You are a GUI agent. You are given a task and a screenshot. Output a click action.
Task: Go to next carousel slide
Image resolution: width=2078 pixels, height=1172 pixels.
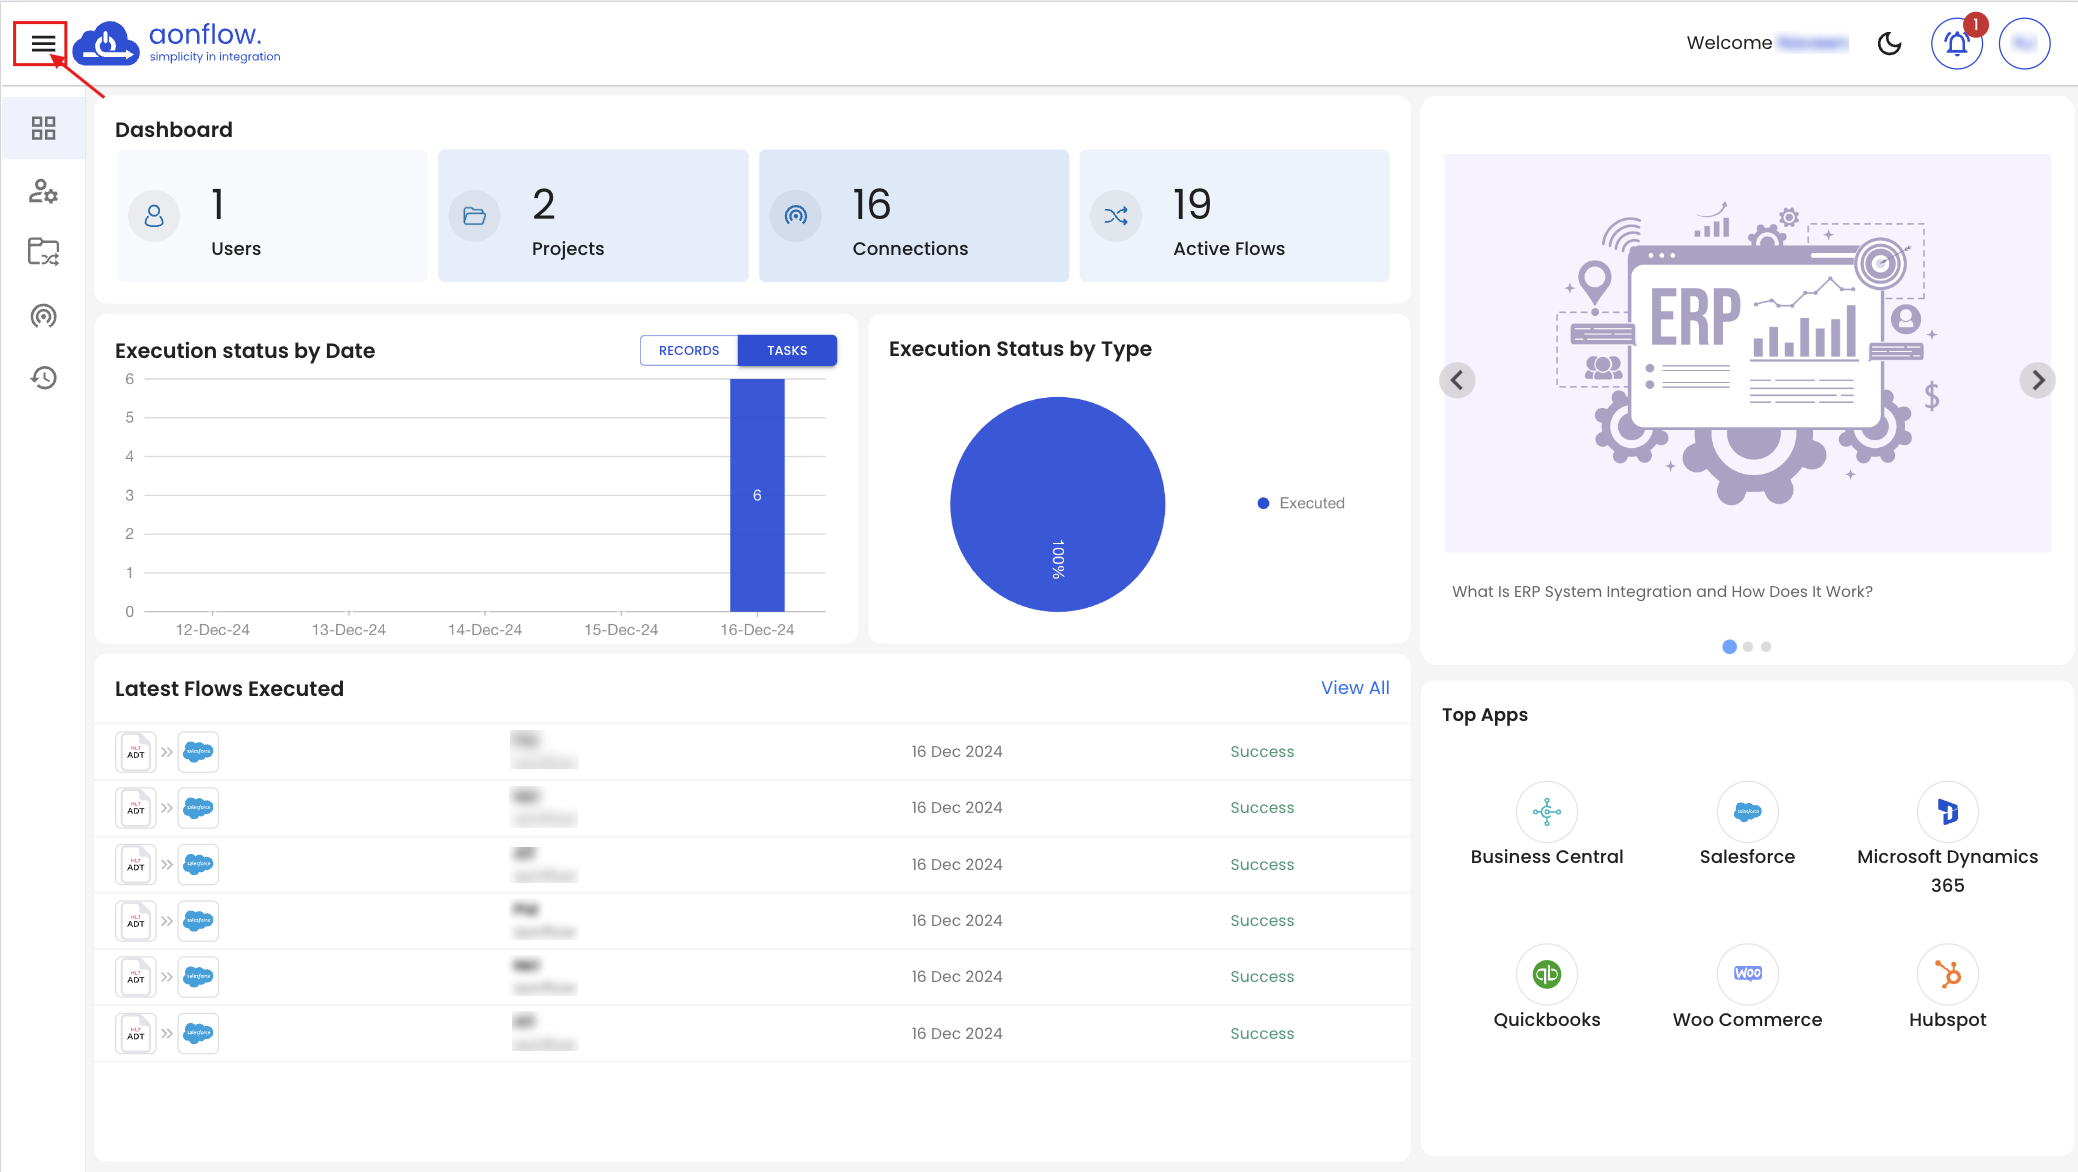pyautogui.click(x=2037, y=380)
